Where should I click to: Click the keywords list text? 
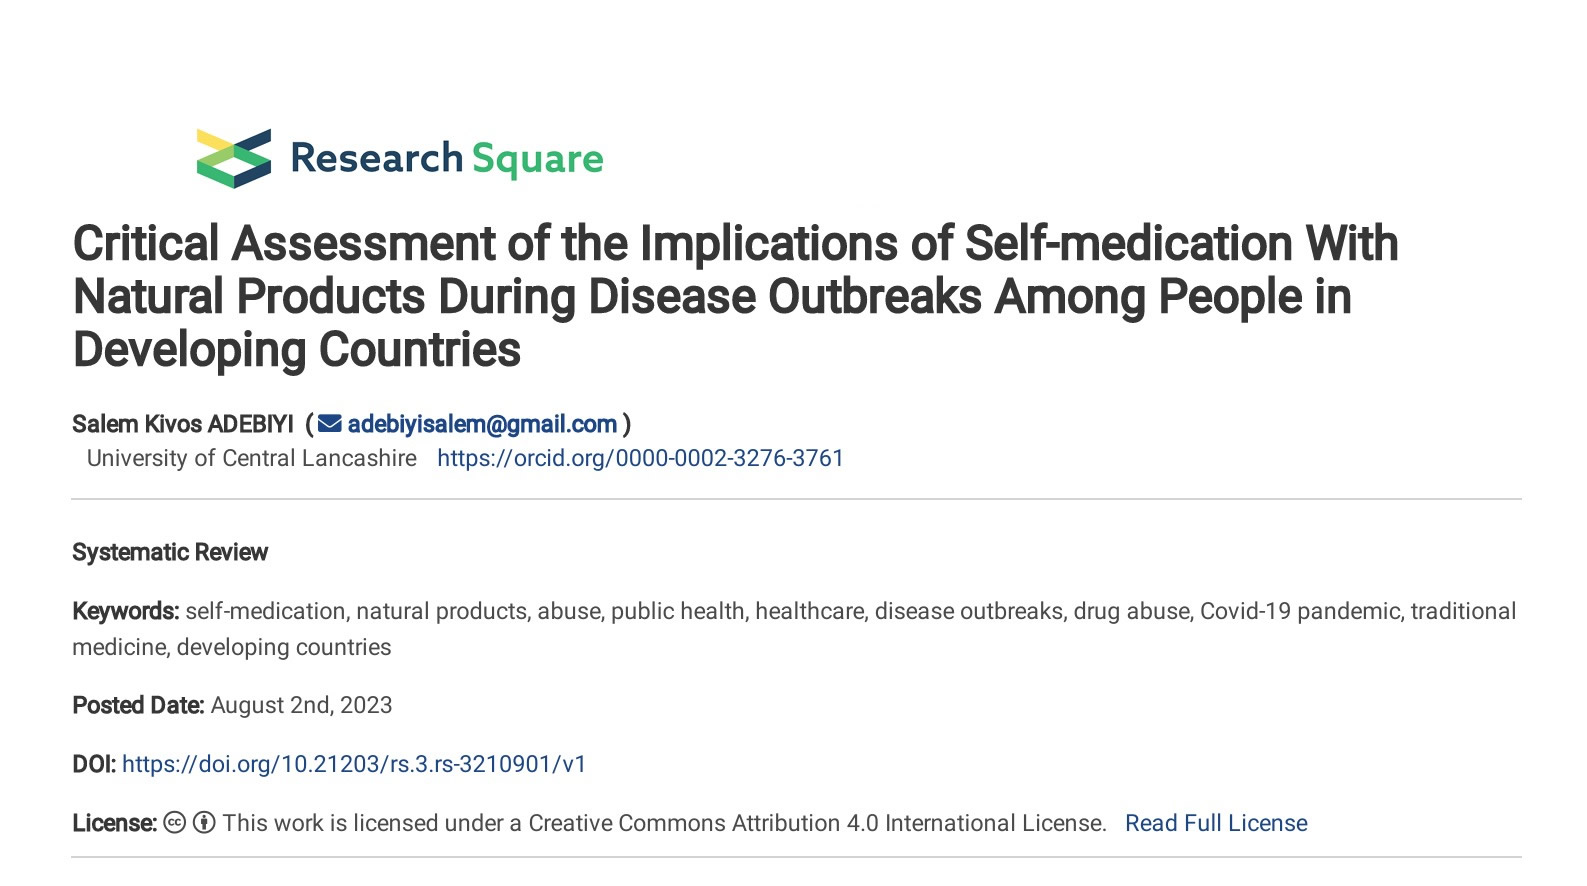pos(794,629)
